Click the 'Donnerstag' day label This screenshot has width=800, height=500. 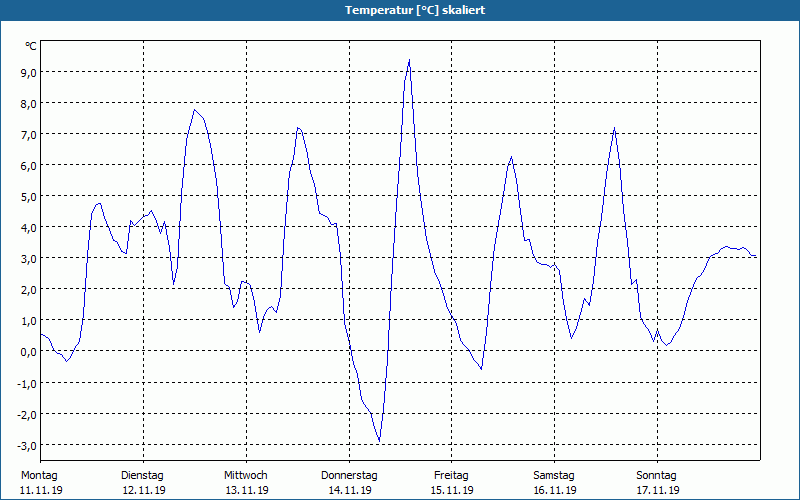[x=349, y=476]
